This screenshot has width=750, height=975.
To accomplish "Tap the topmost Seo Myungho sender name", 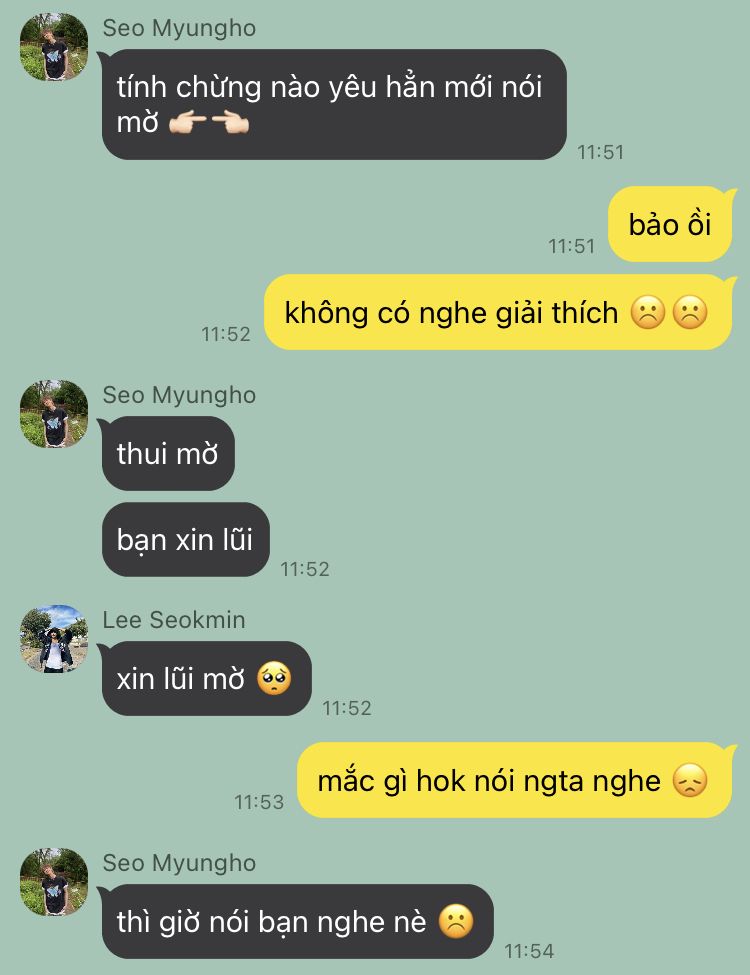I will pyautogui.click(x=179, y=29).
